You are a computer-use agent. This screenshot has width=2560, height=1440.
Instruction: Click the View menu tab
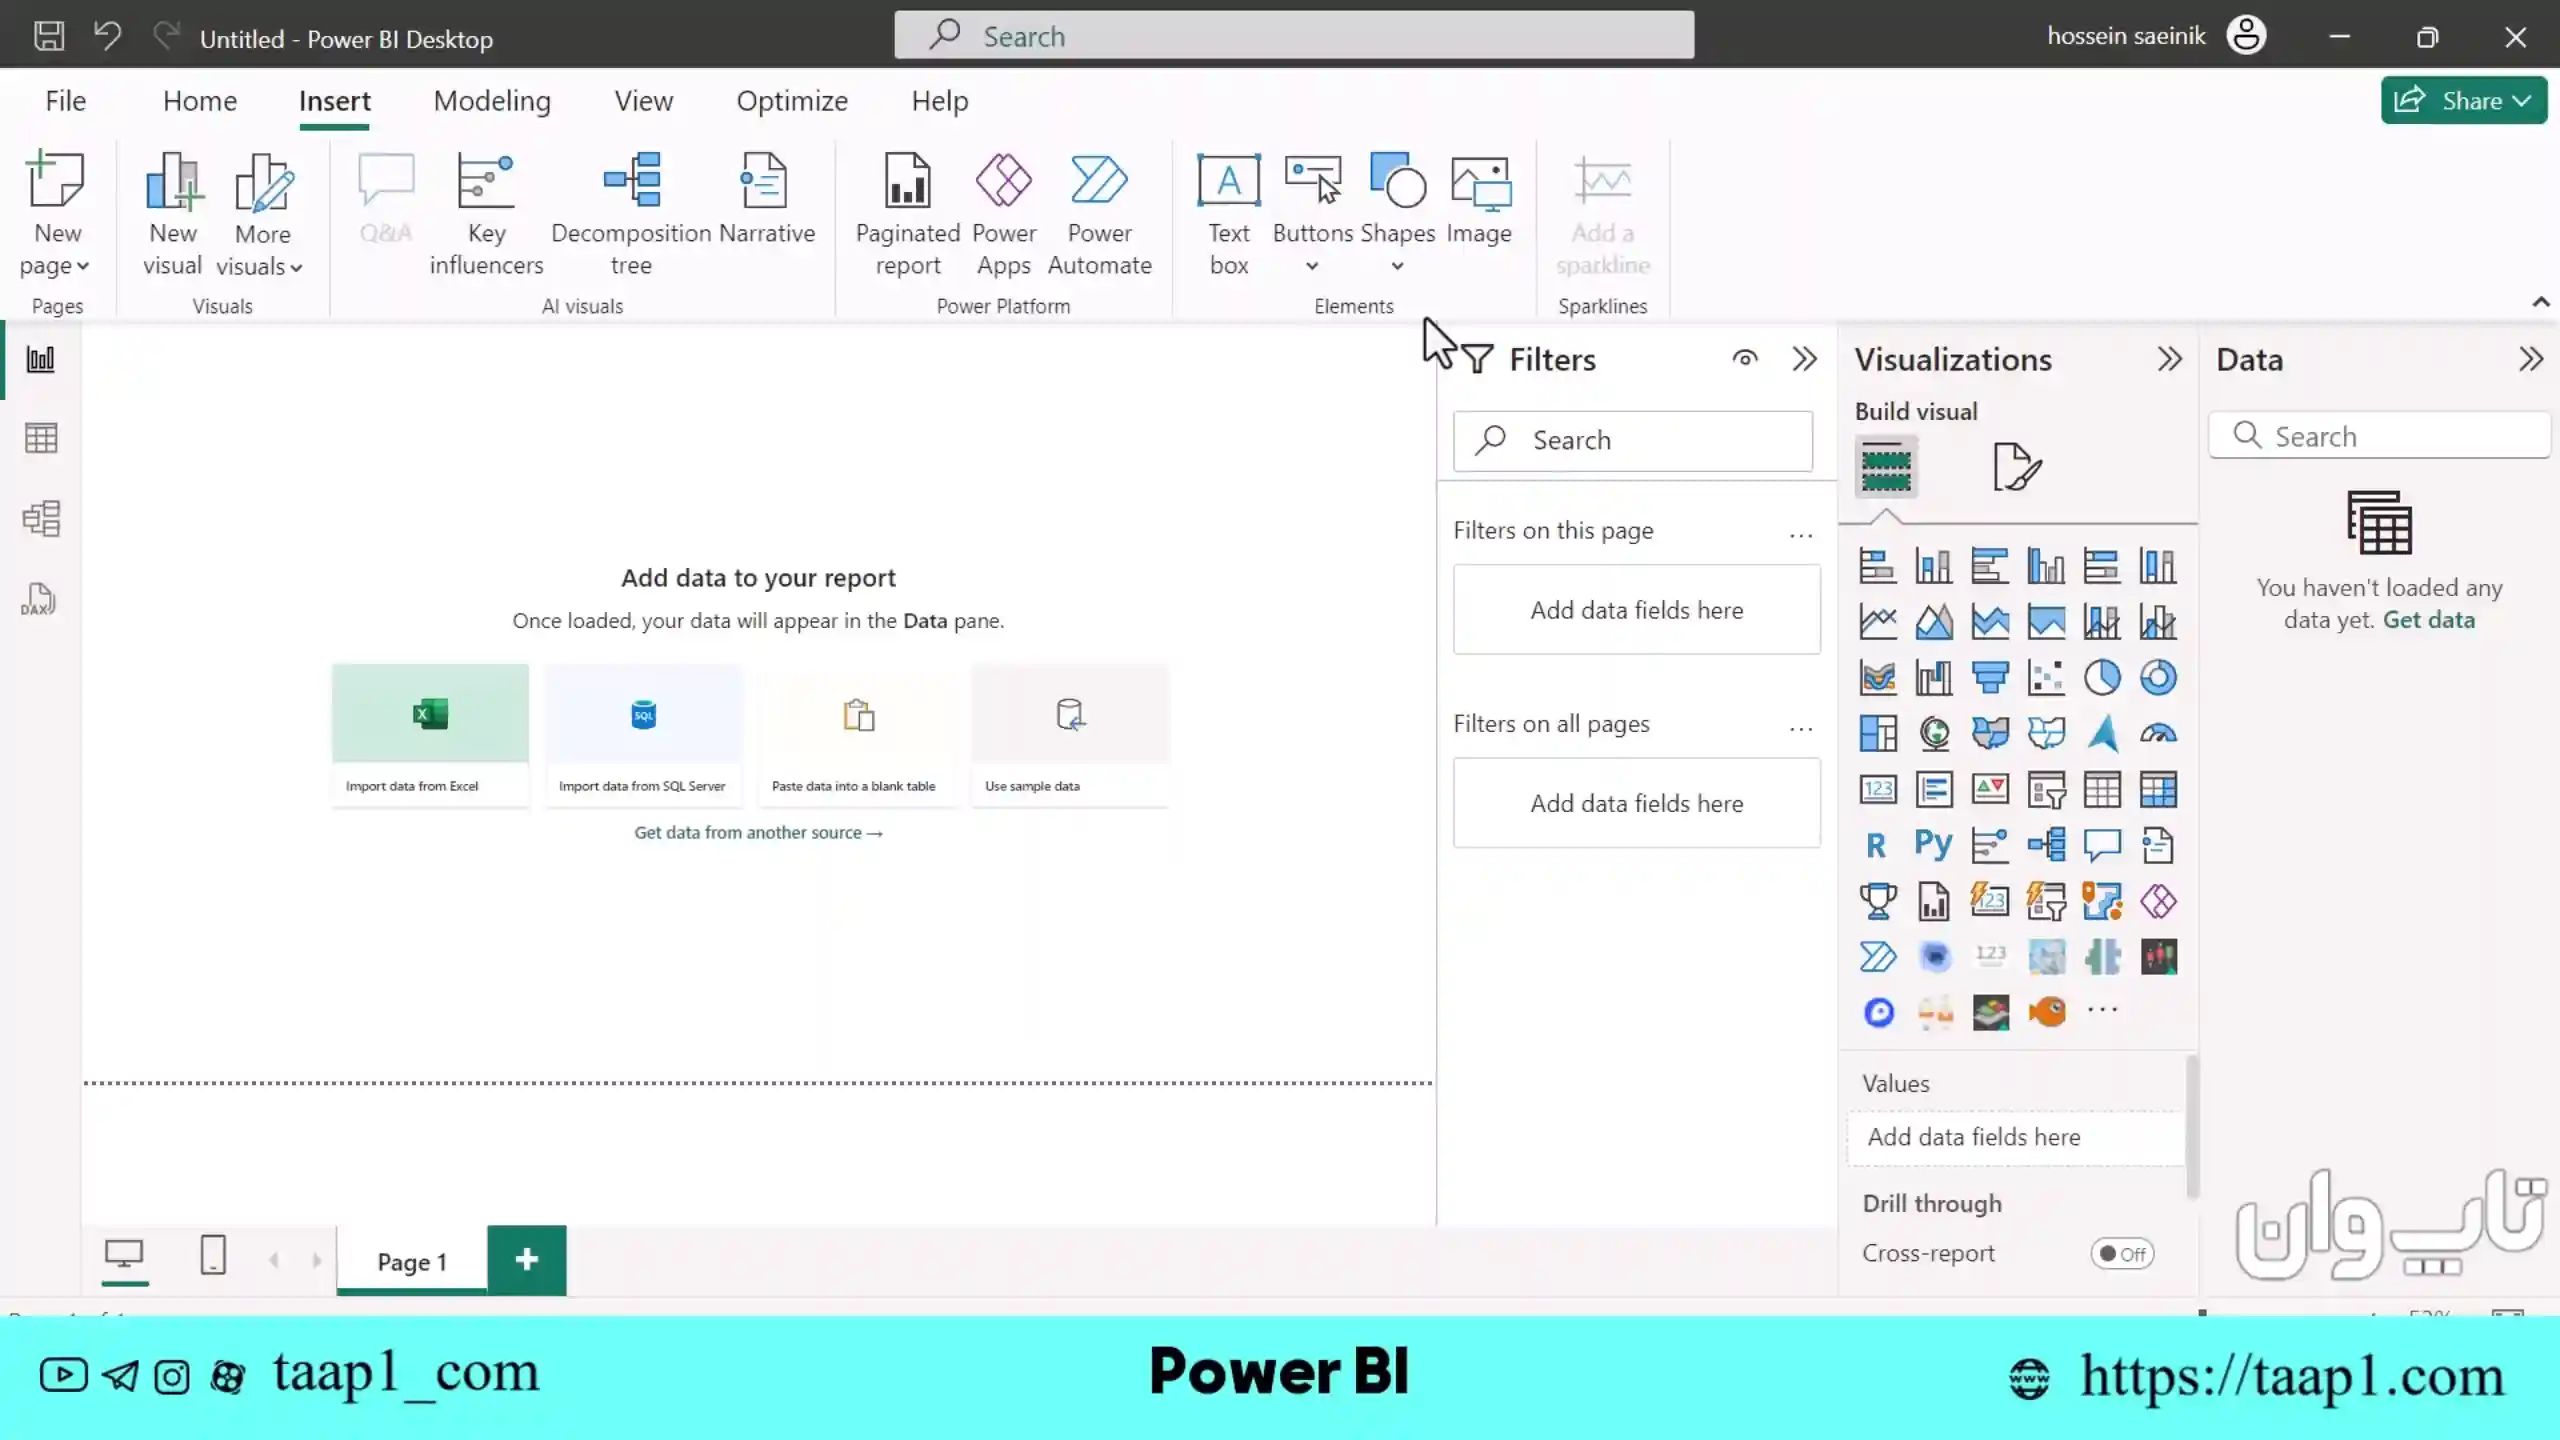pyautogui.click(x=644, y=100)
